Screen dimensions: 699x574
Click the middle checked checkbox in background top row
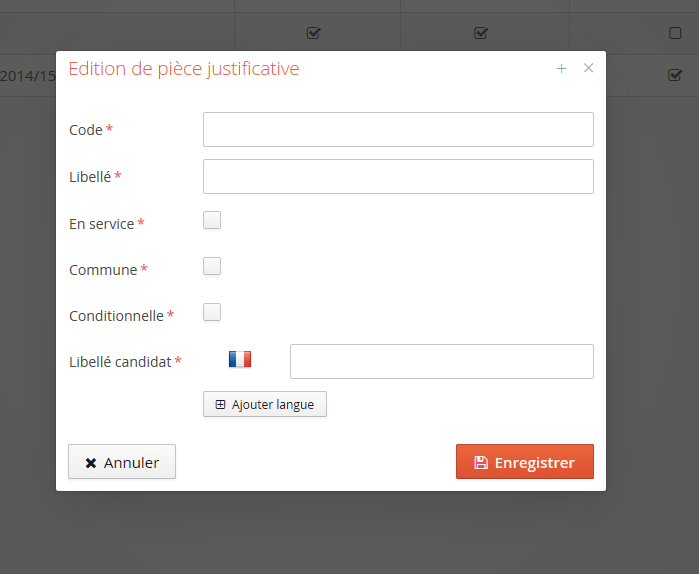[x=480, y=33]
